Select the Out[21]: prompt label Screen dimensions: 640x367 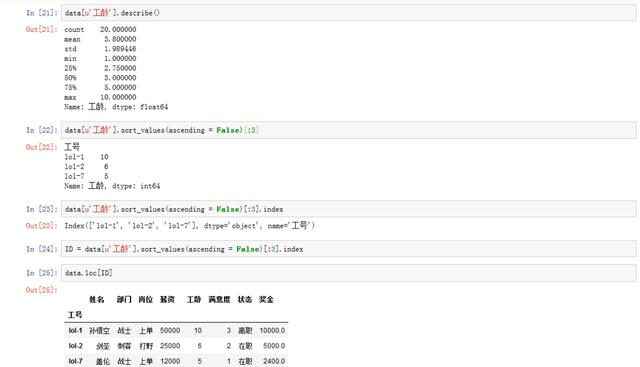pyautogui.click(x=42, y=29)
